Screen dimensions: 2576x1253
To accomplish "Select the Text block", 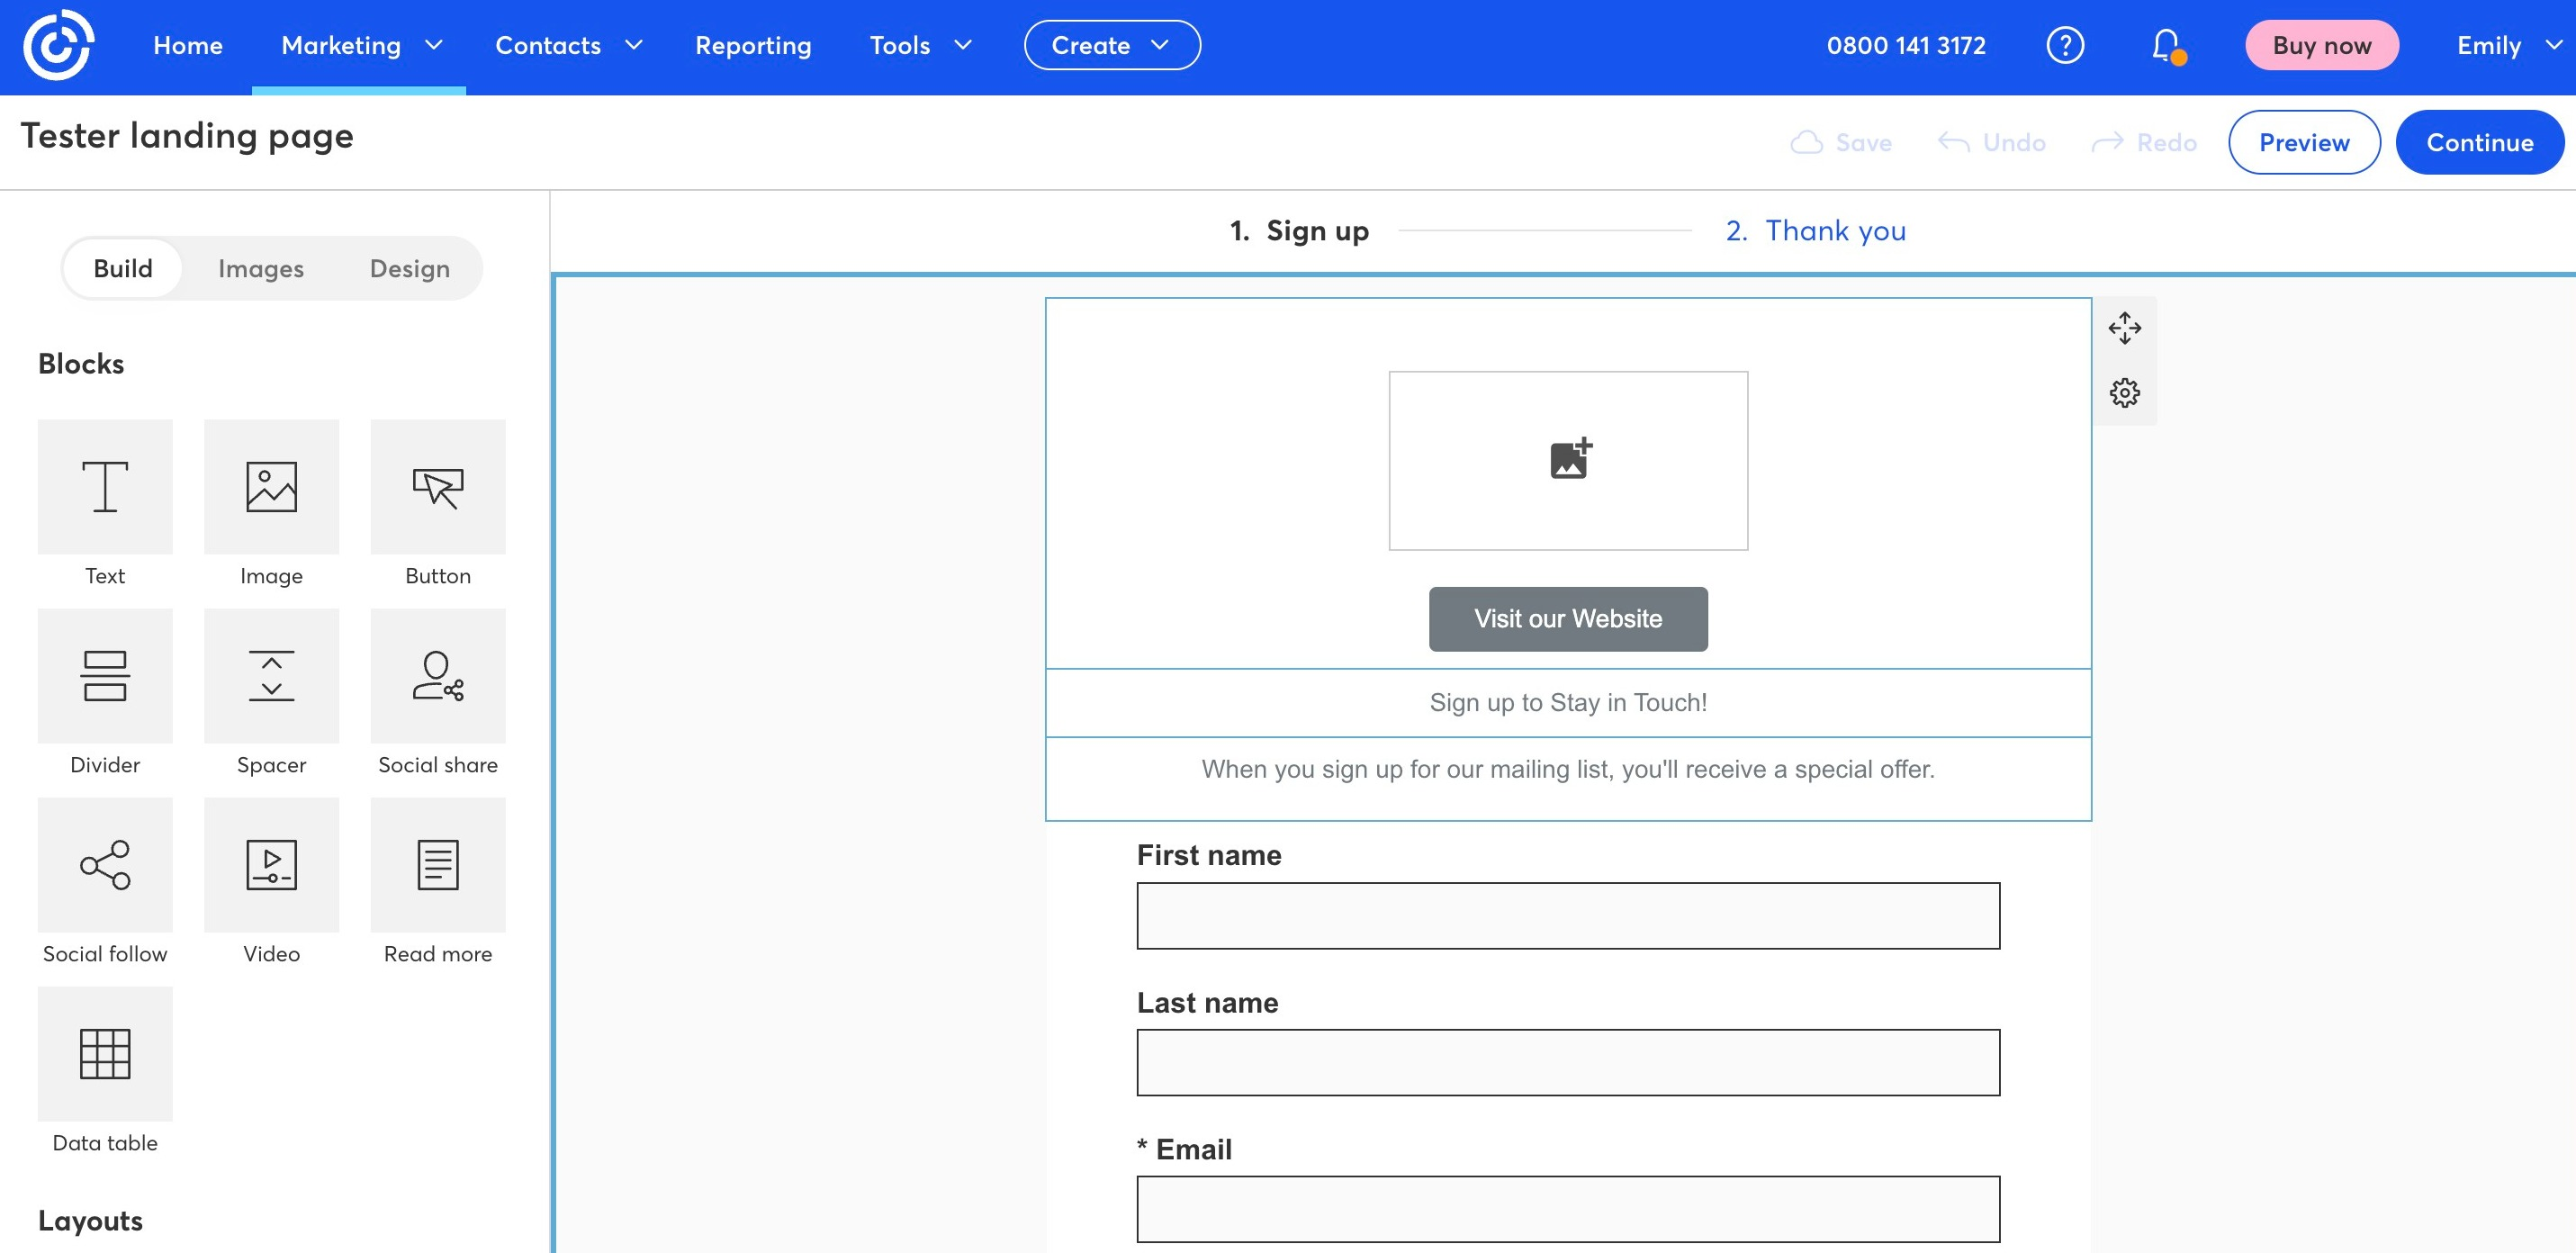I will (x=105, y=486).
